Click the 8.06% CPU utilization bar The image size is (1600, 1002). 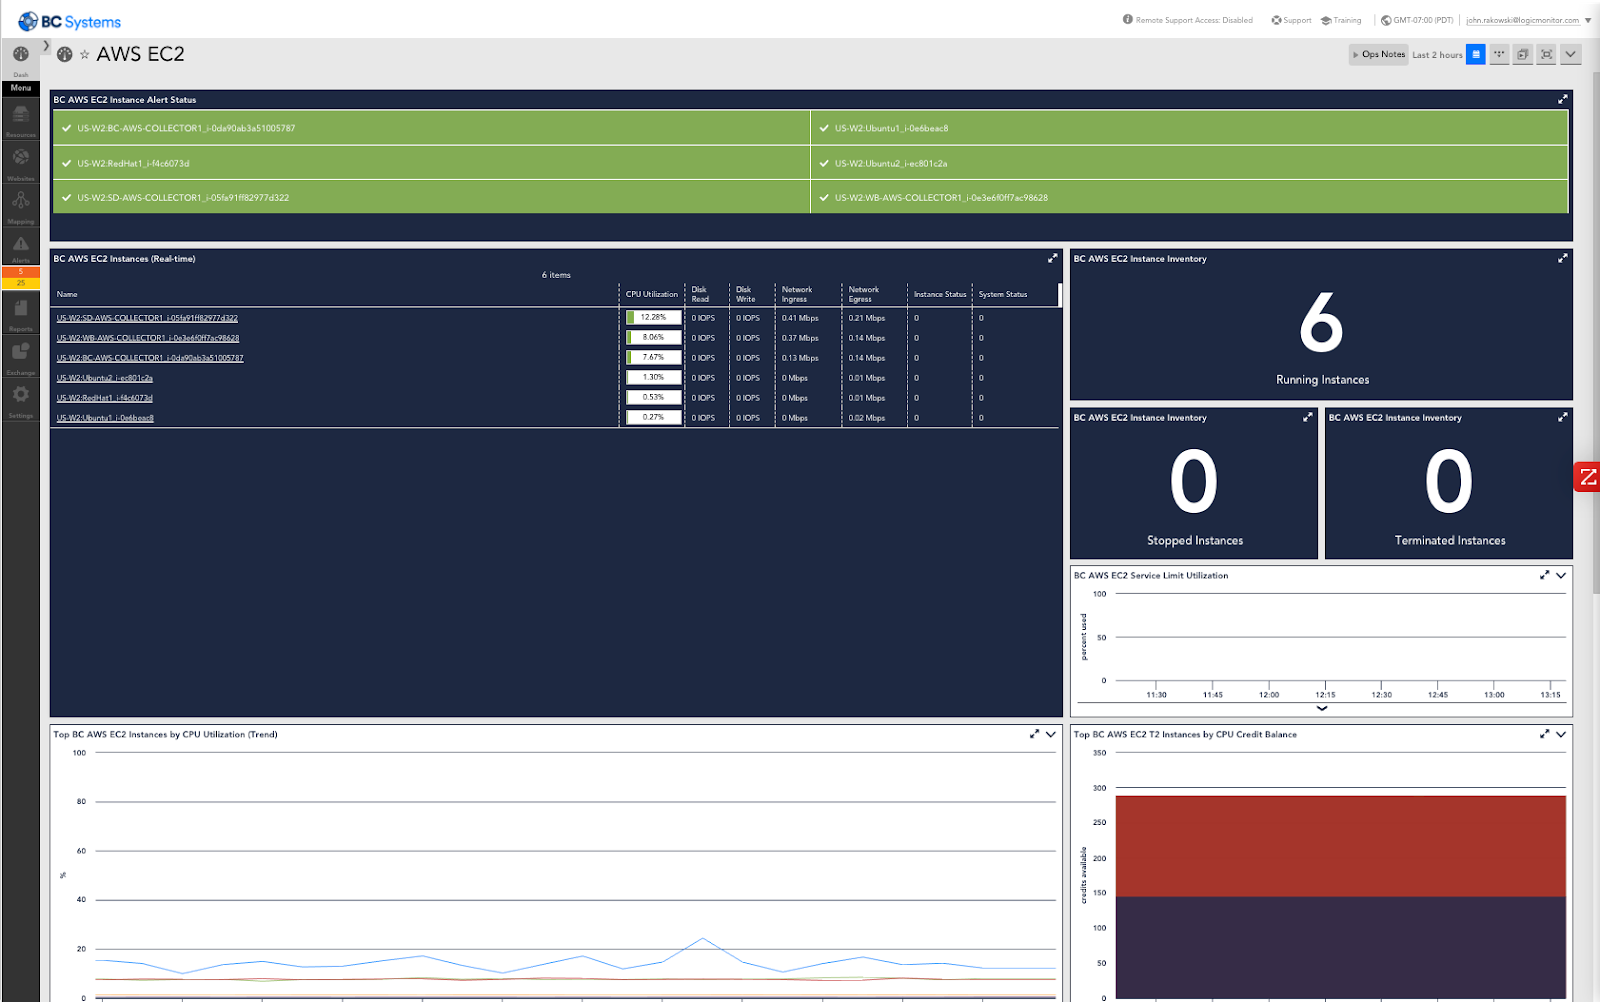[x=653, y=337]
